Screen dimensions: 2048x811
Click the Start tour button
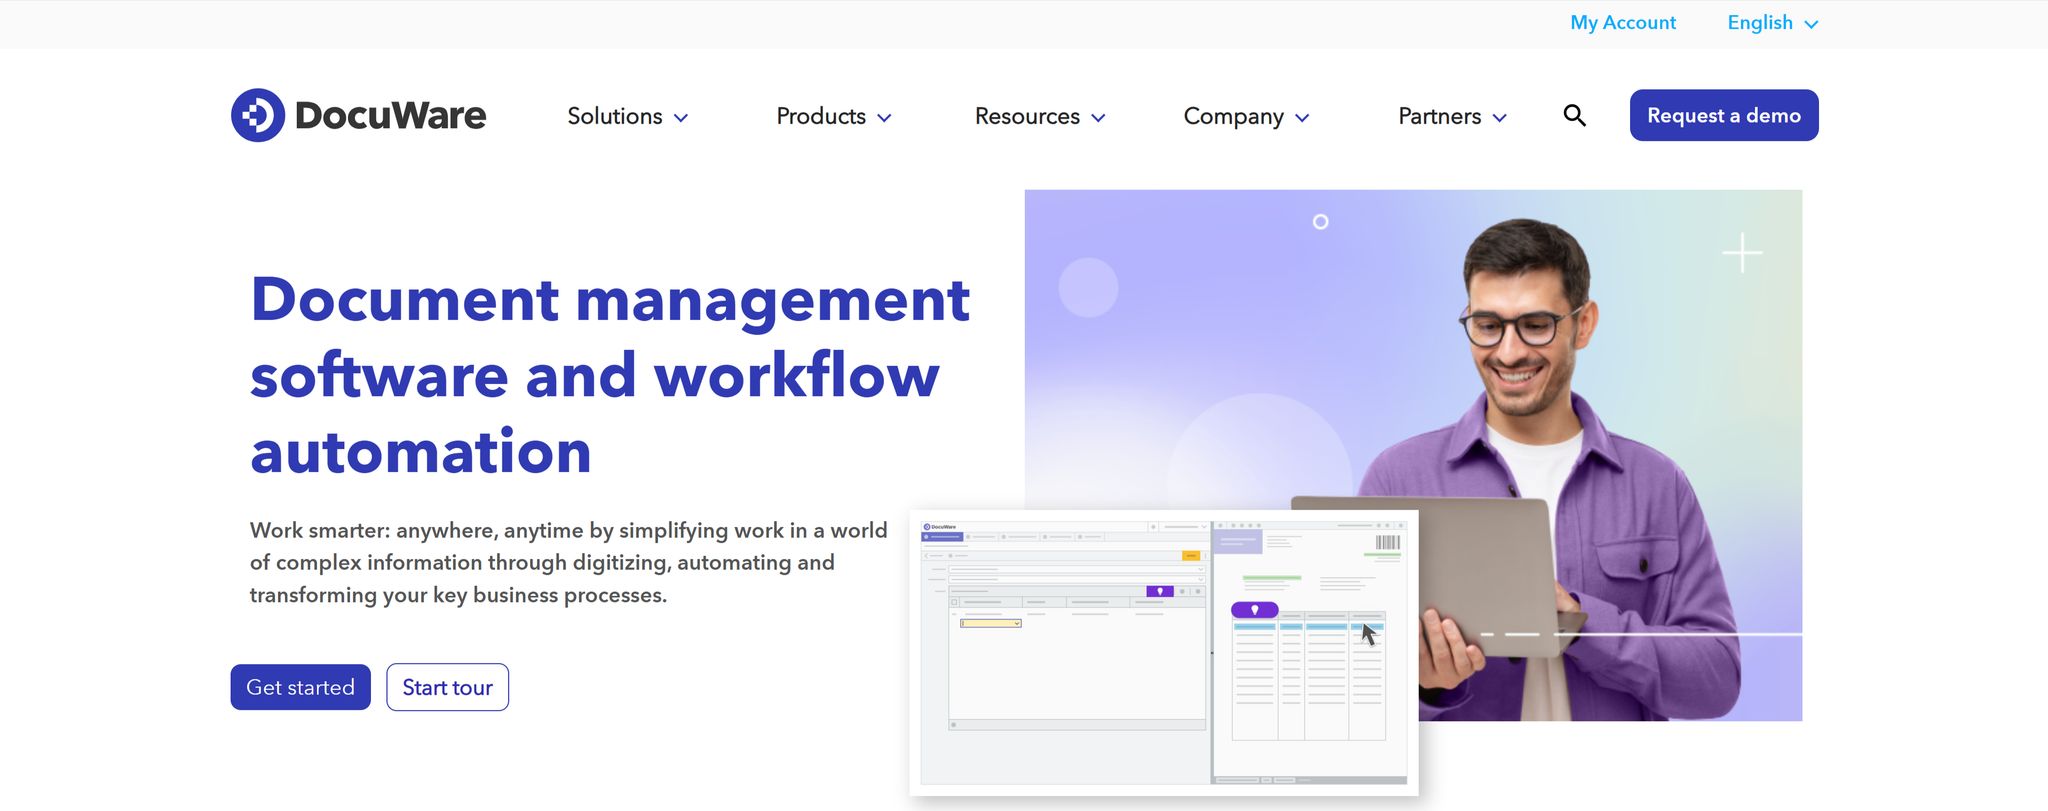447,687
